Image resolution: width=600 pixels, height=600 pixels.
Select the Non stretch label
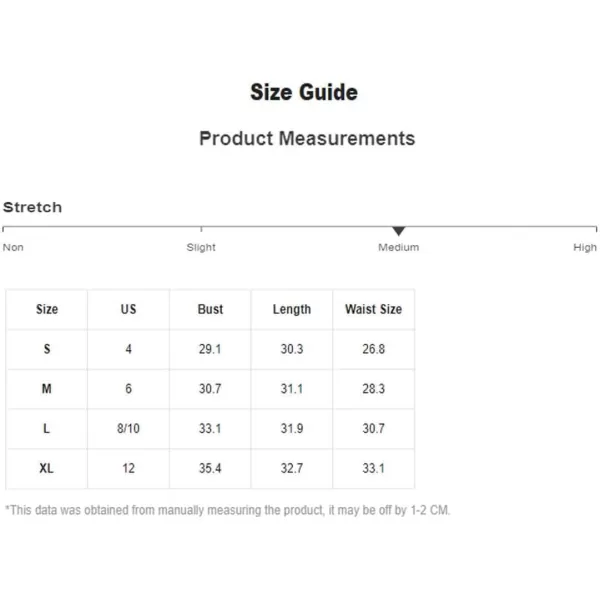click(13, 247)
